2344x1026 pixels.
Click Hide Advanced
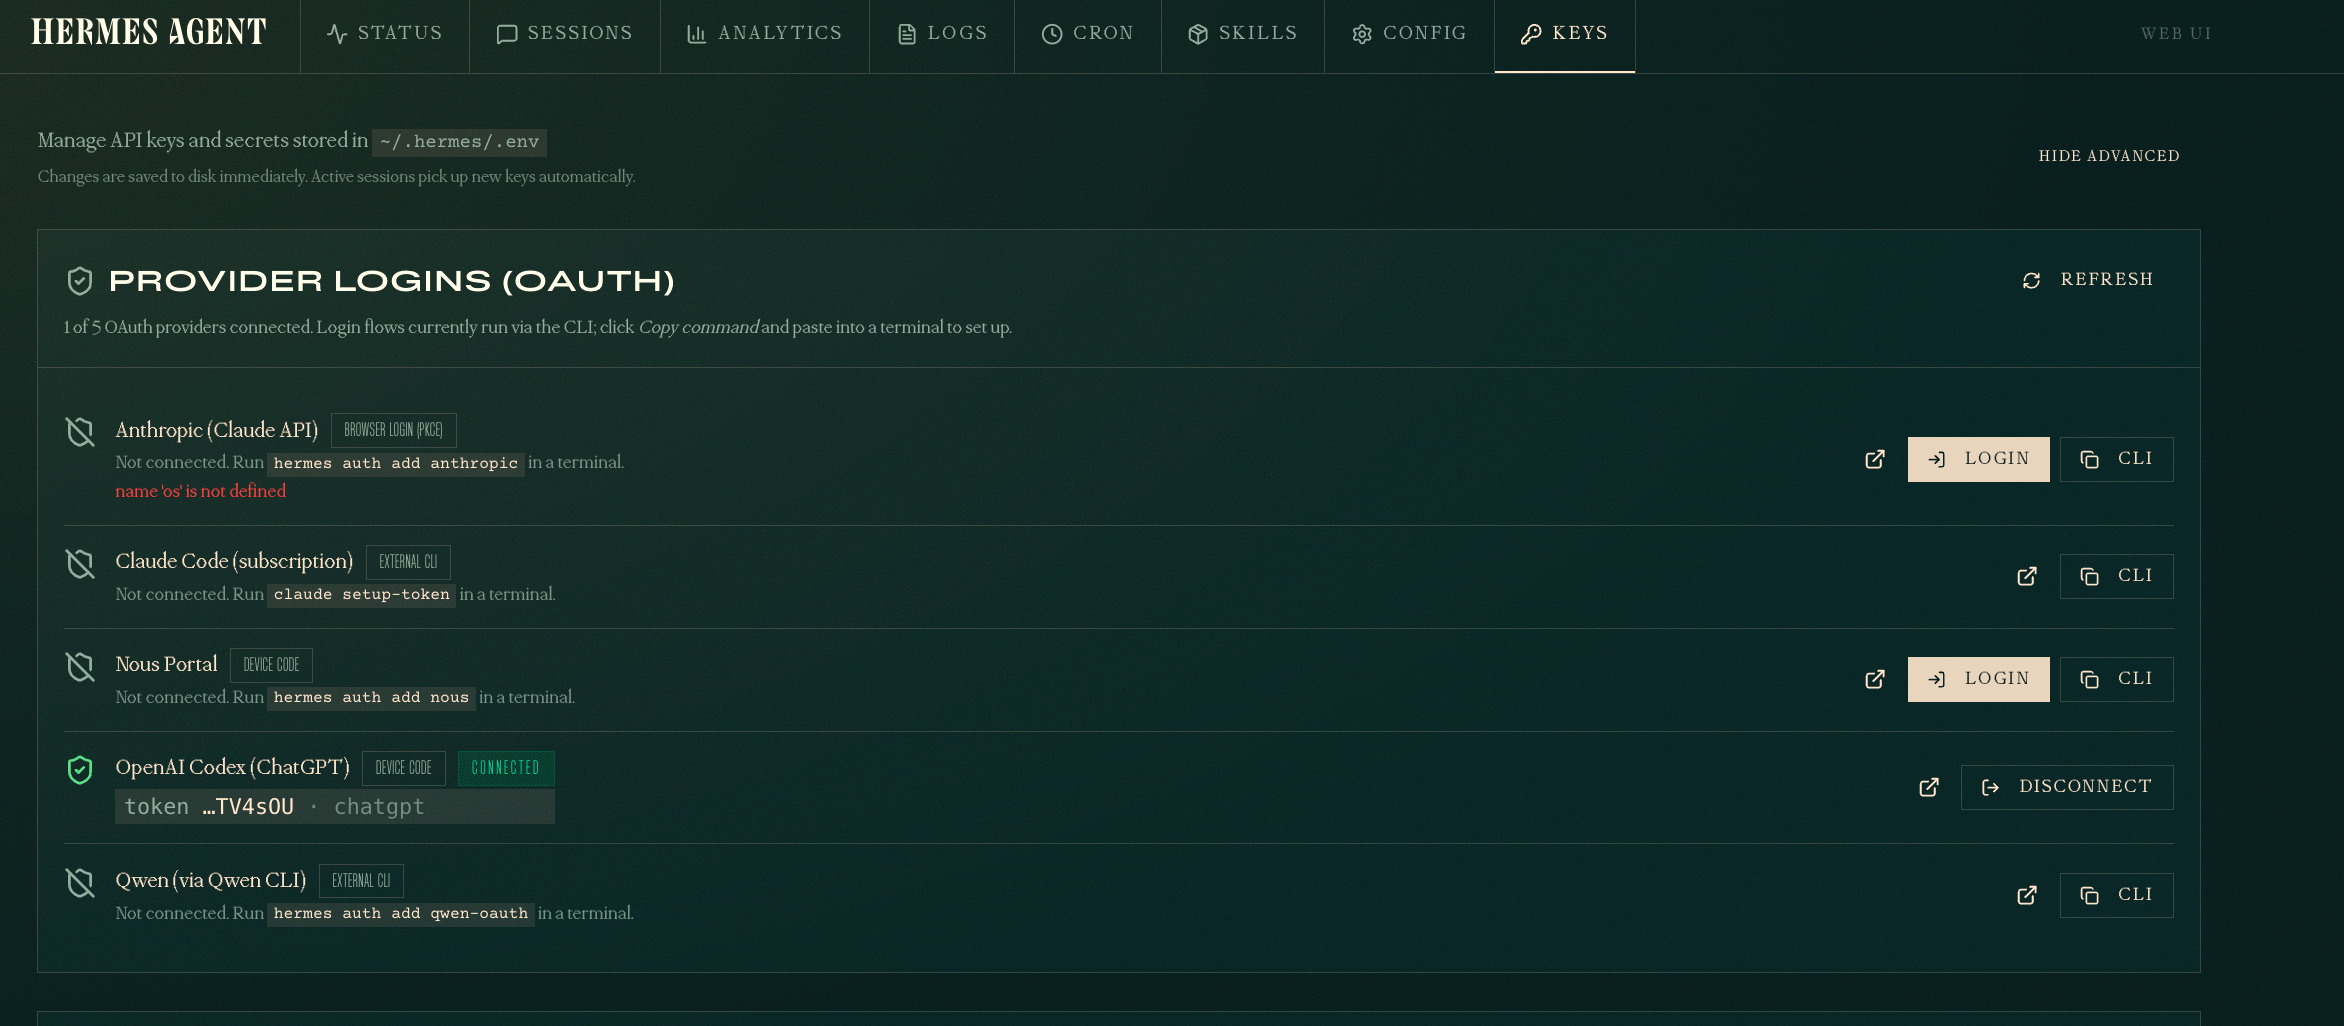[2109, 156]
